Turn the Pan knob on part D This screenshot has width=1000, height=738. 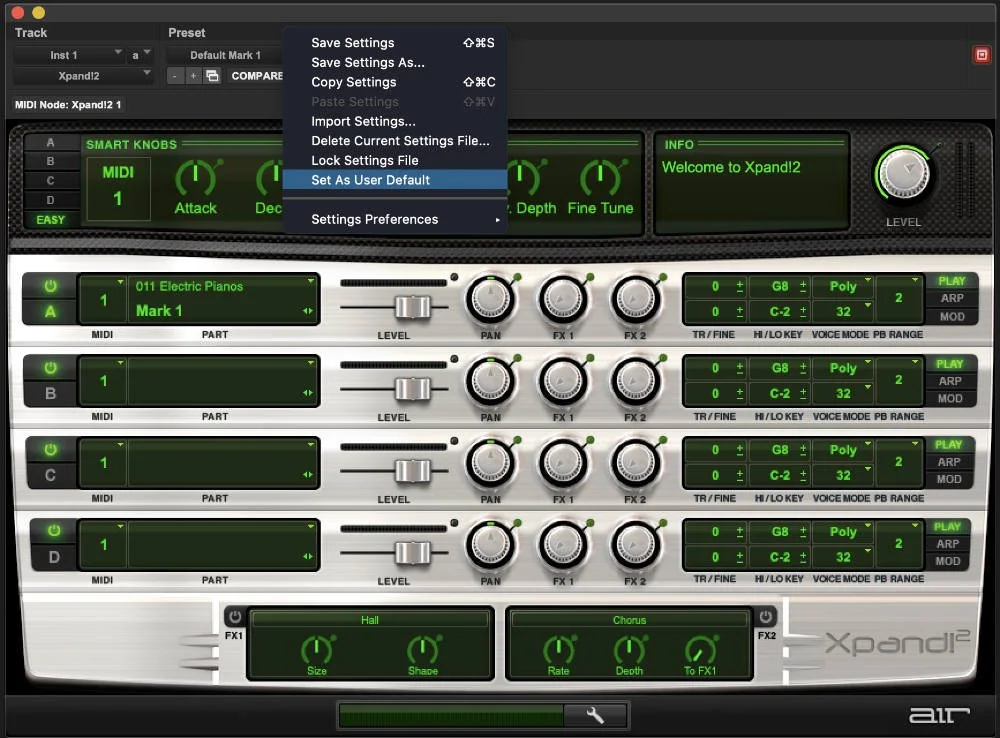490,545
